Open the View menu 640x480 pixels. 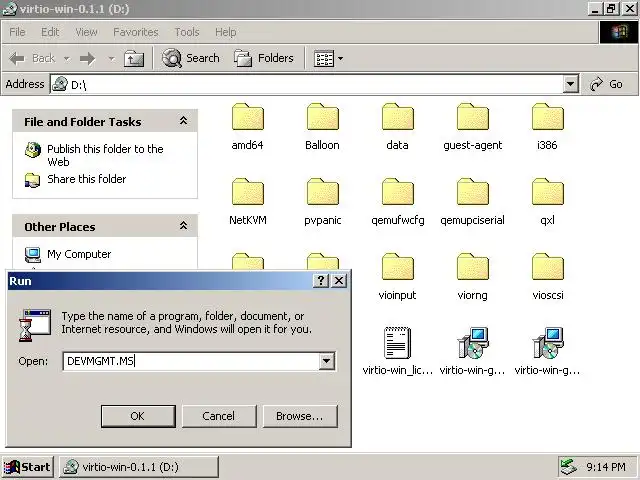[86, 32]
